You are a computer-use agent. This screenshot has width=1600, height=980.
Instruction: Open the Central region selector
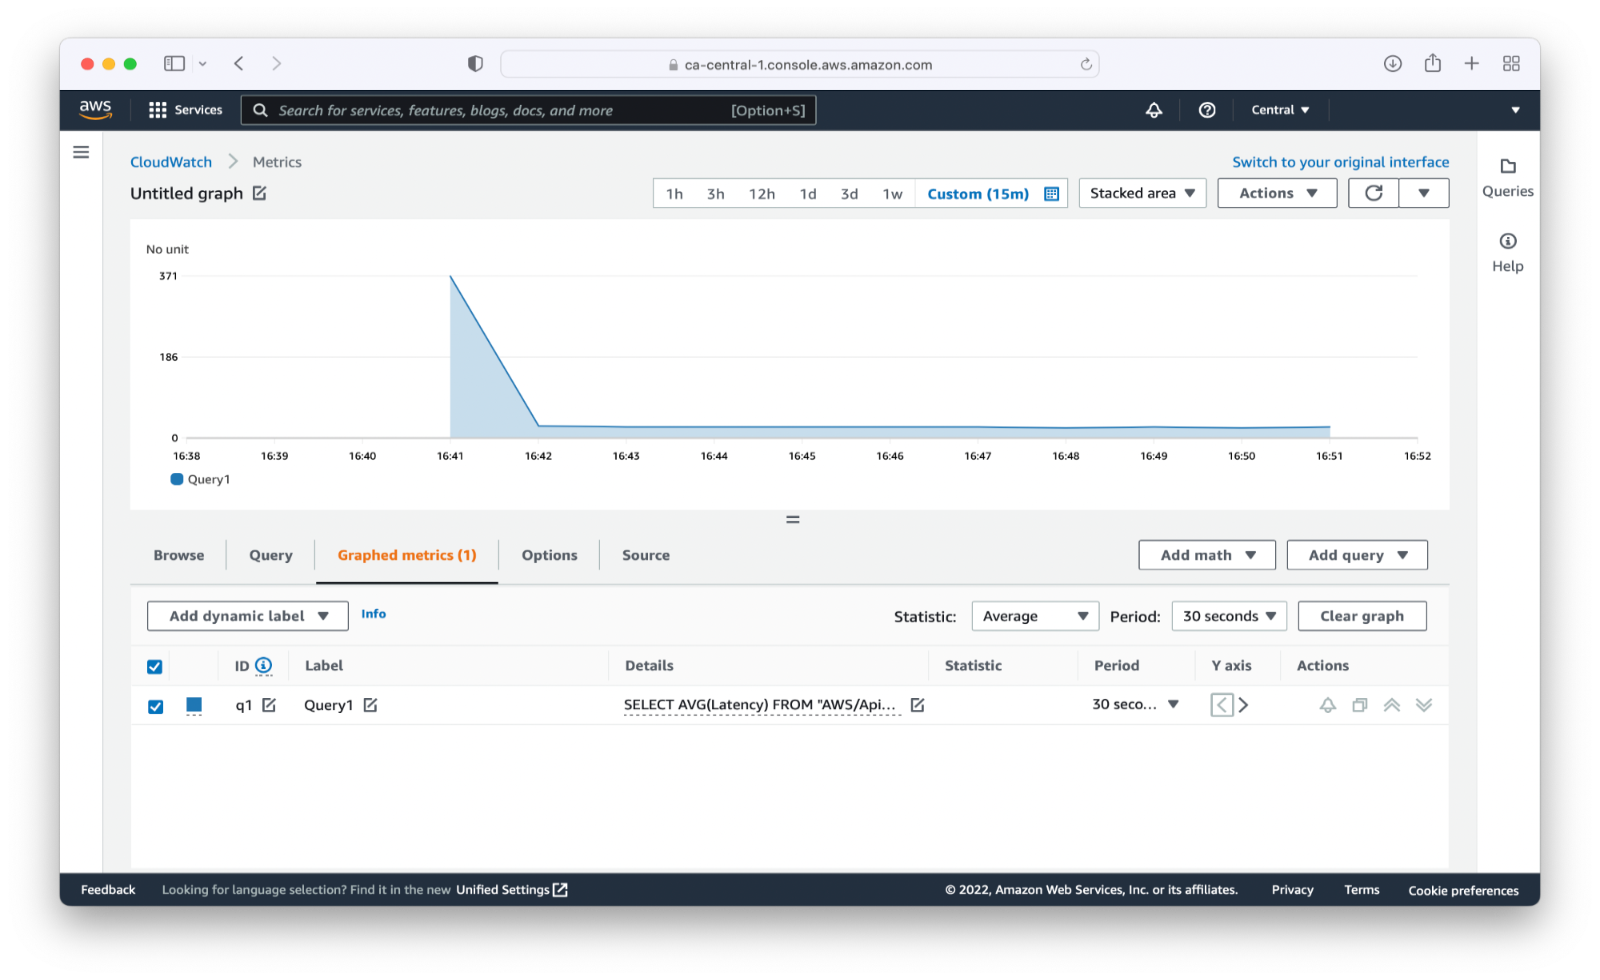pos(1280,110)
